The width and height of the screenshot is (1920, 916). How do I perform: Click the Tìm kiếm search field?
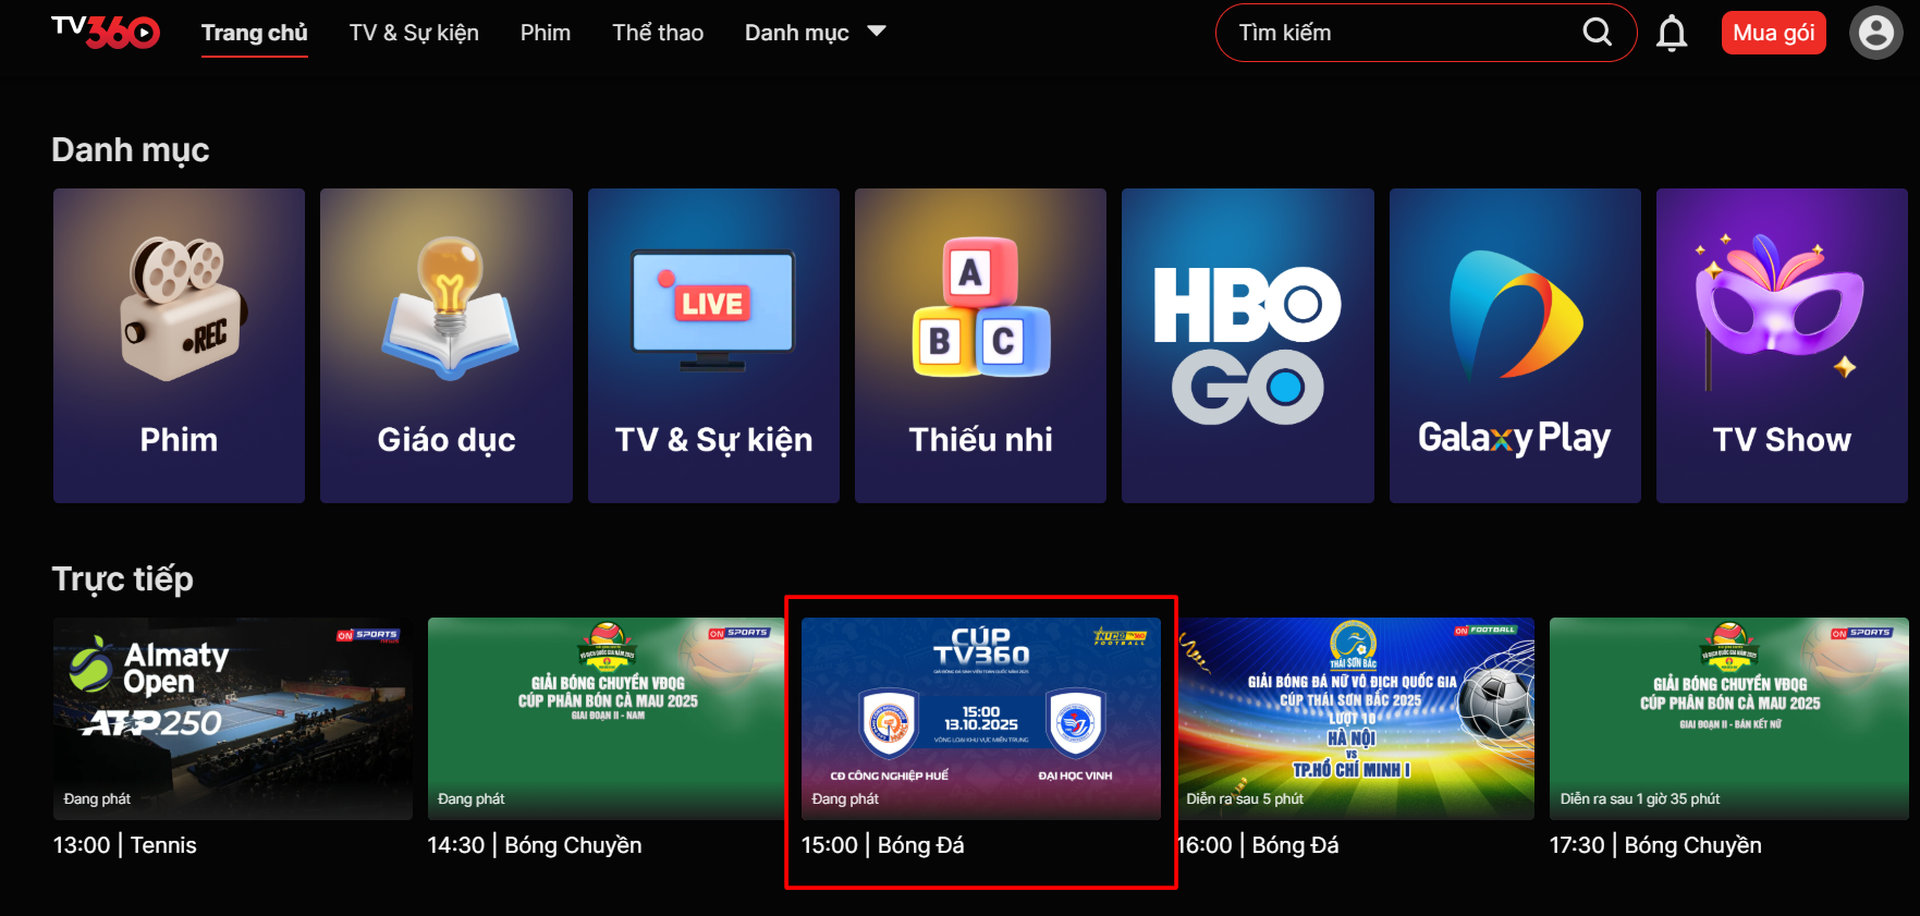click(1400, 33)
